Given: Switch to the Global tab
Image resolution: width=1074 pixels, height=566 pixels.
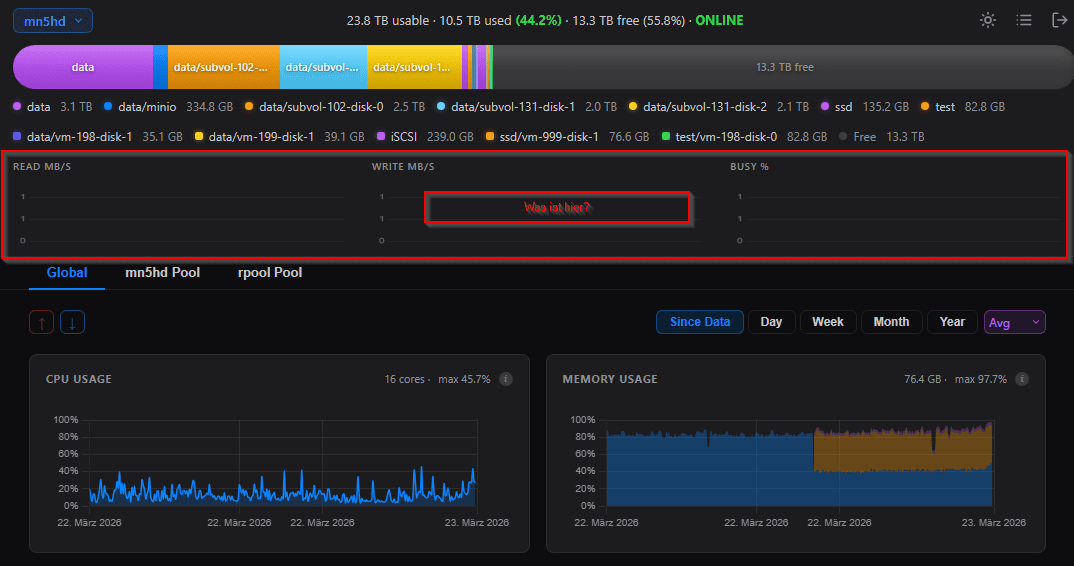Looking at the screenshot, I should point(67,273).
